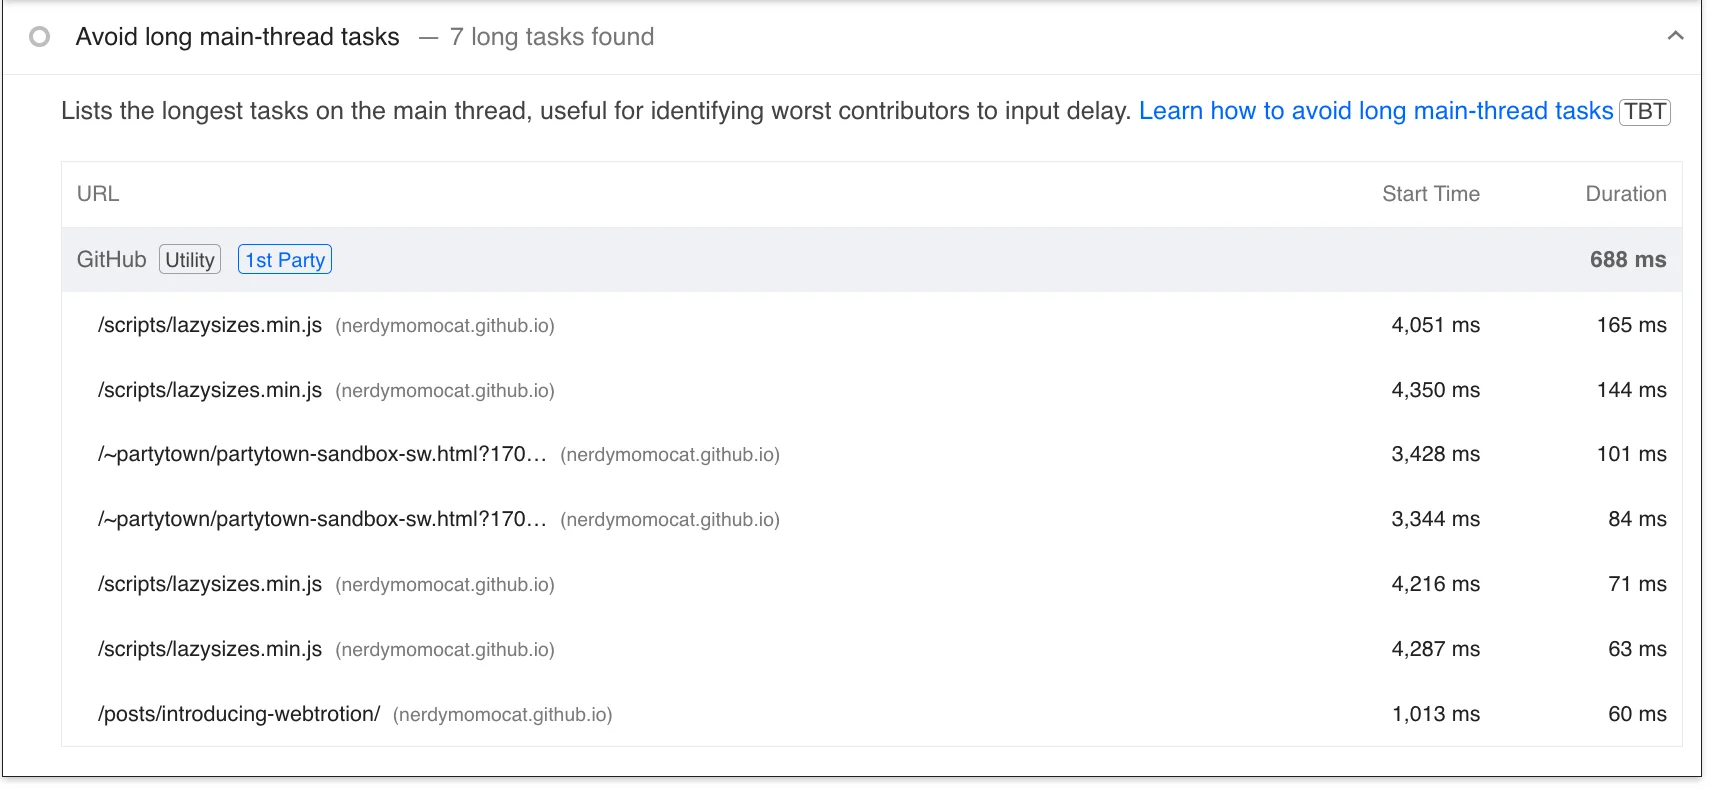Click the Duration column header

[1625, 194]
